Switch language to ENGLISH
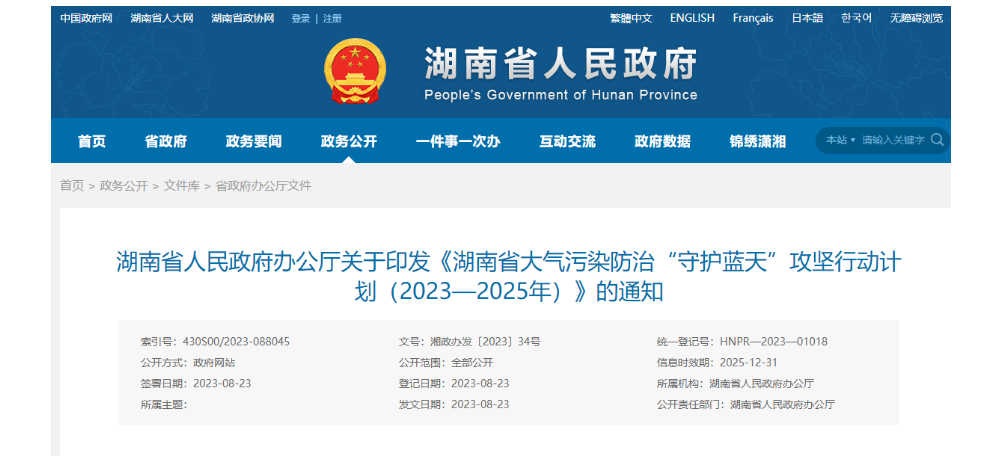The image size is (986, 467). tap(692, 18)
